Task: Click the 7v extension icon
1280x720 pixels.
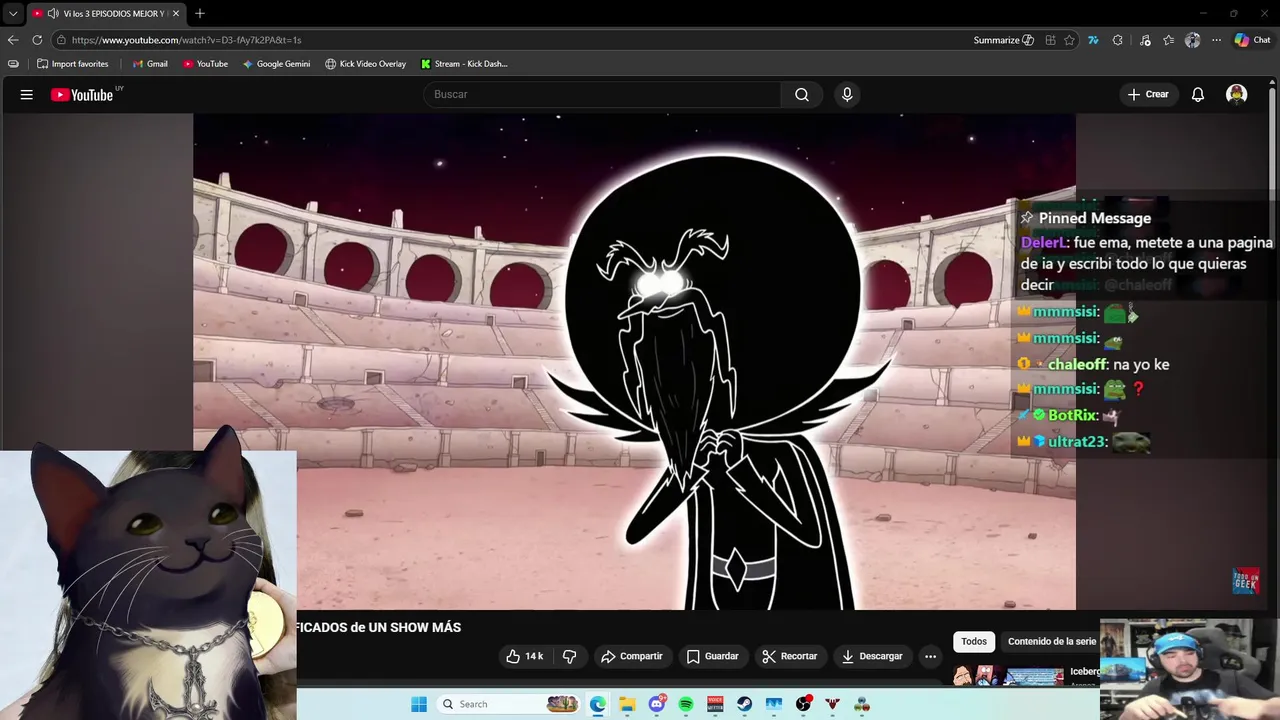Action: pyautogui.click(x=1093, y=40)
